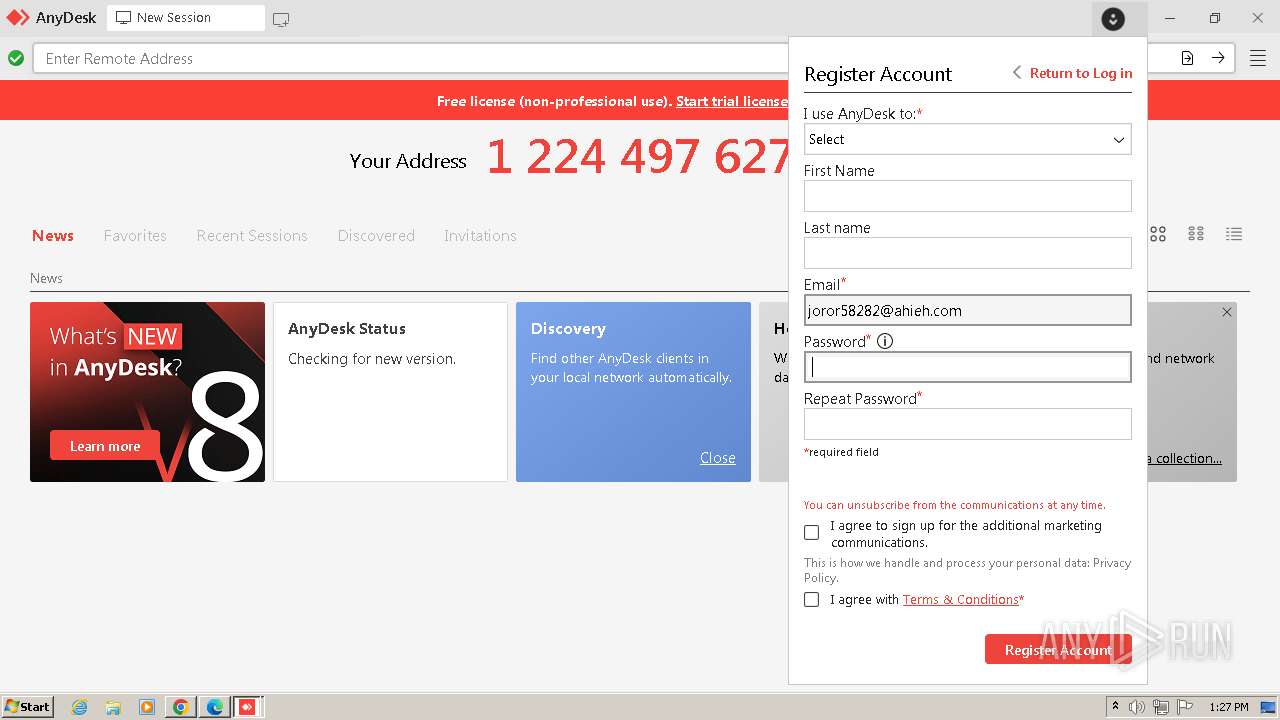Click Return to Log in link
The image size is (1280, 720).
1081,73
